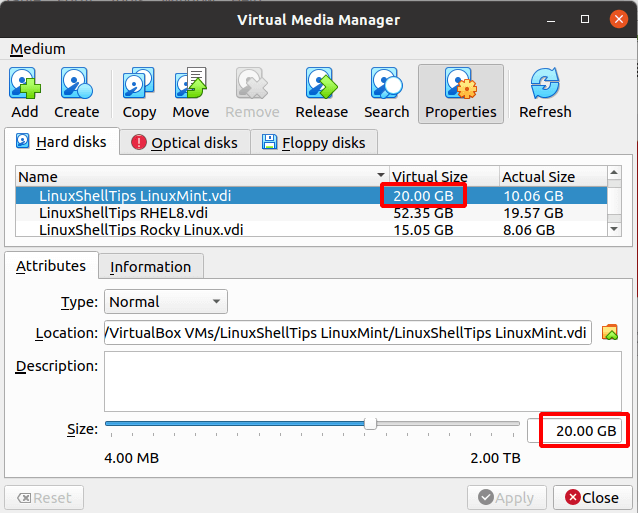Click the 8.06 GB actual size cell

[529, 230]
